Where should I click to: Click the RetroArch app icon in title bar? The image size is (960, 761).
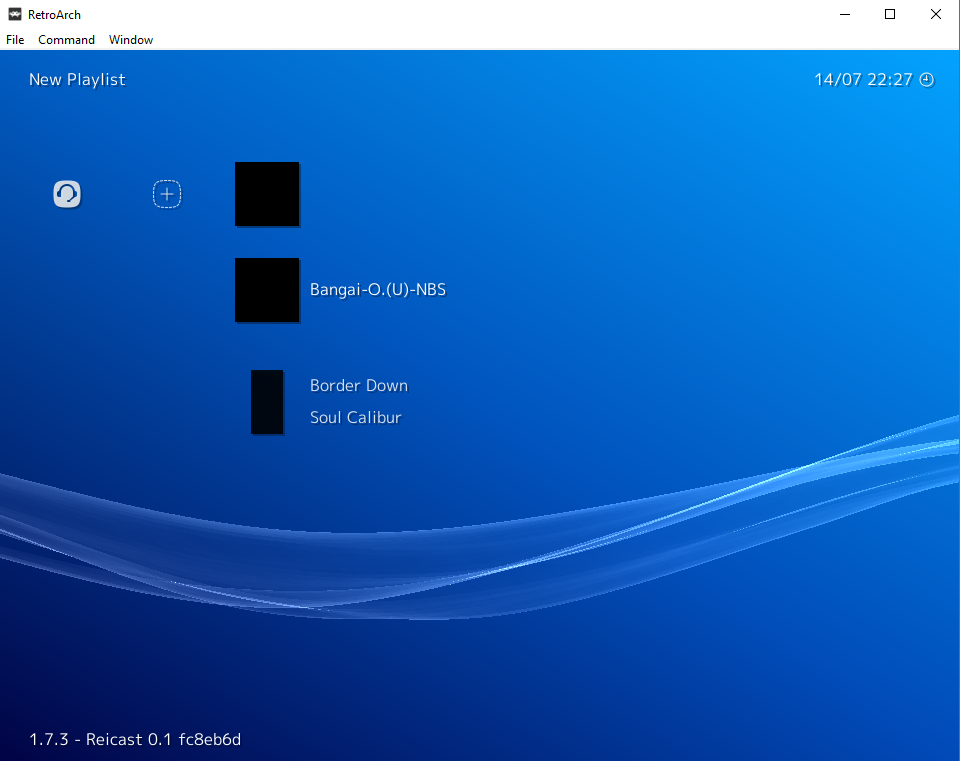pos(15,14)
